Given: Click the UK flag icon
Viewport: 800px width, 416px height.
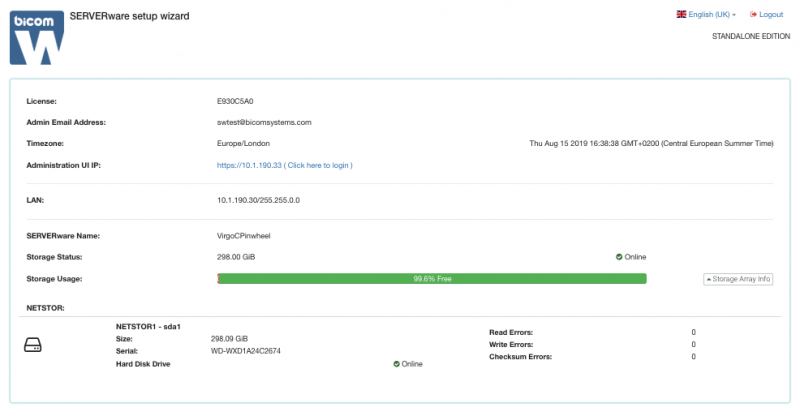Looking at the screenshot, I should coord(681,14).
